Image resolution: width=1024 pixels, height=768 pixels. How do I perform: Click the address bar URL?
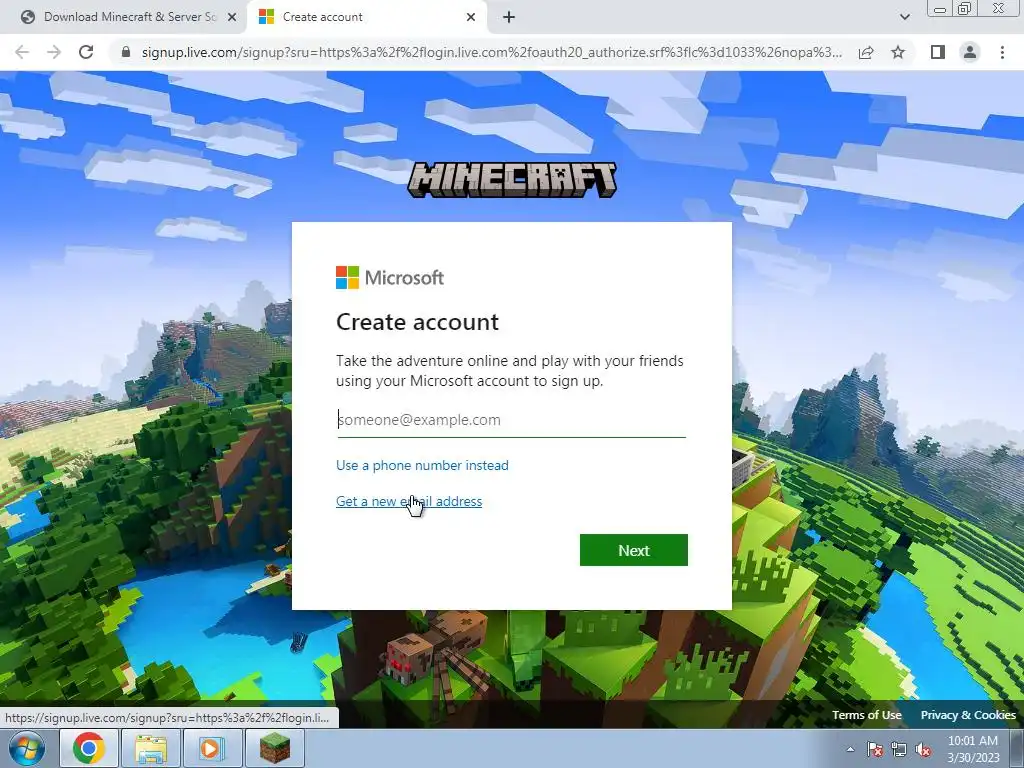(x=491, y=52)
